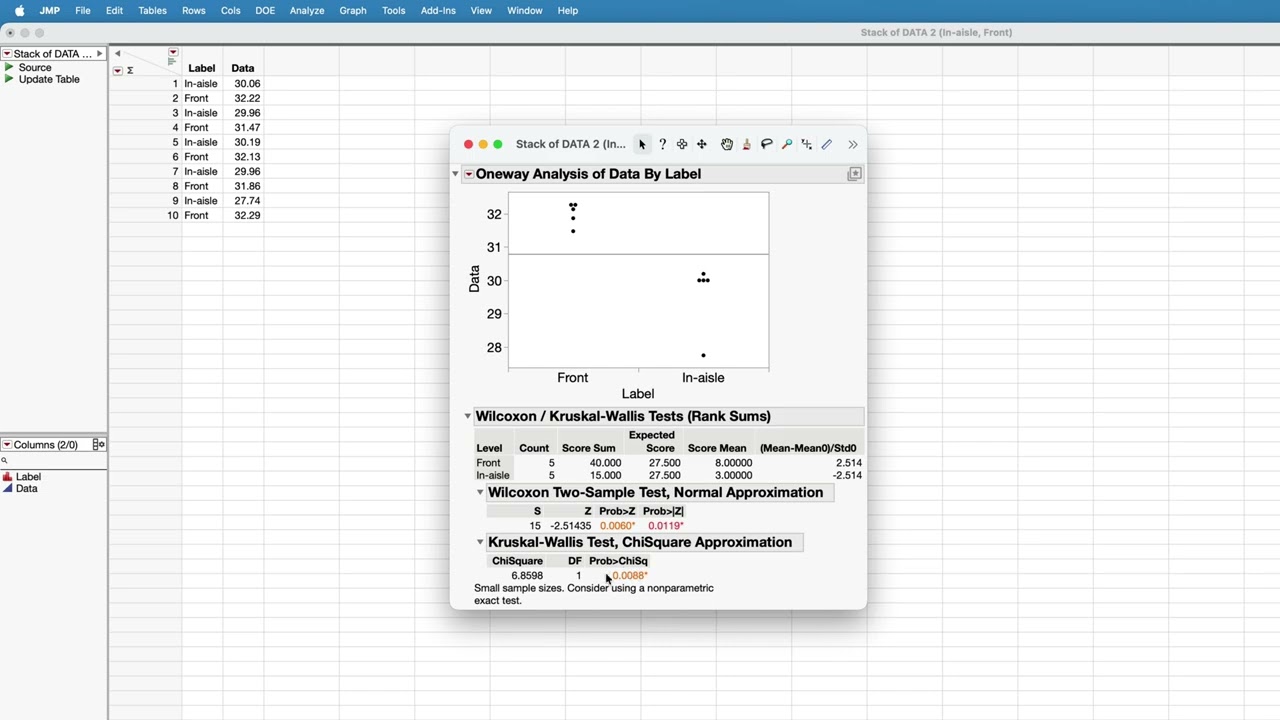1280x720 pixels.
Task: Click the lowest In-aisle data point
Action: point(703,355)
